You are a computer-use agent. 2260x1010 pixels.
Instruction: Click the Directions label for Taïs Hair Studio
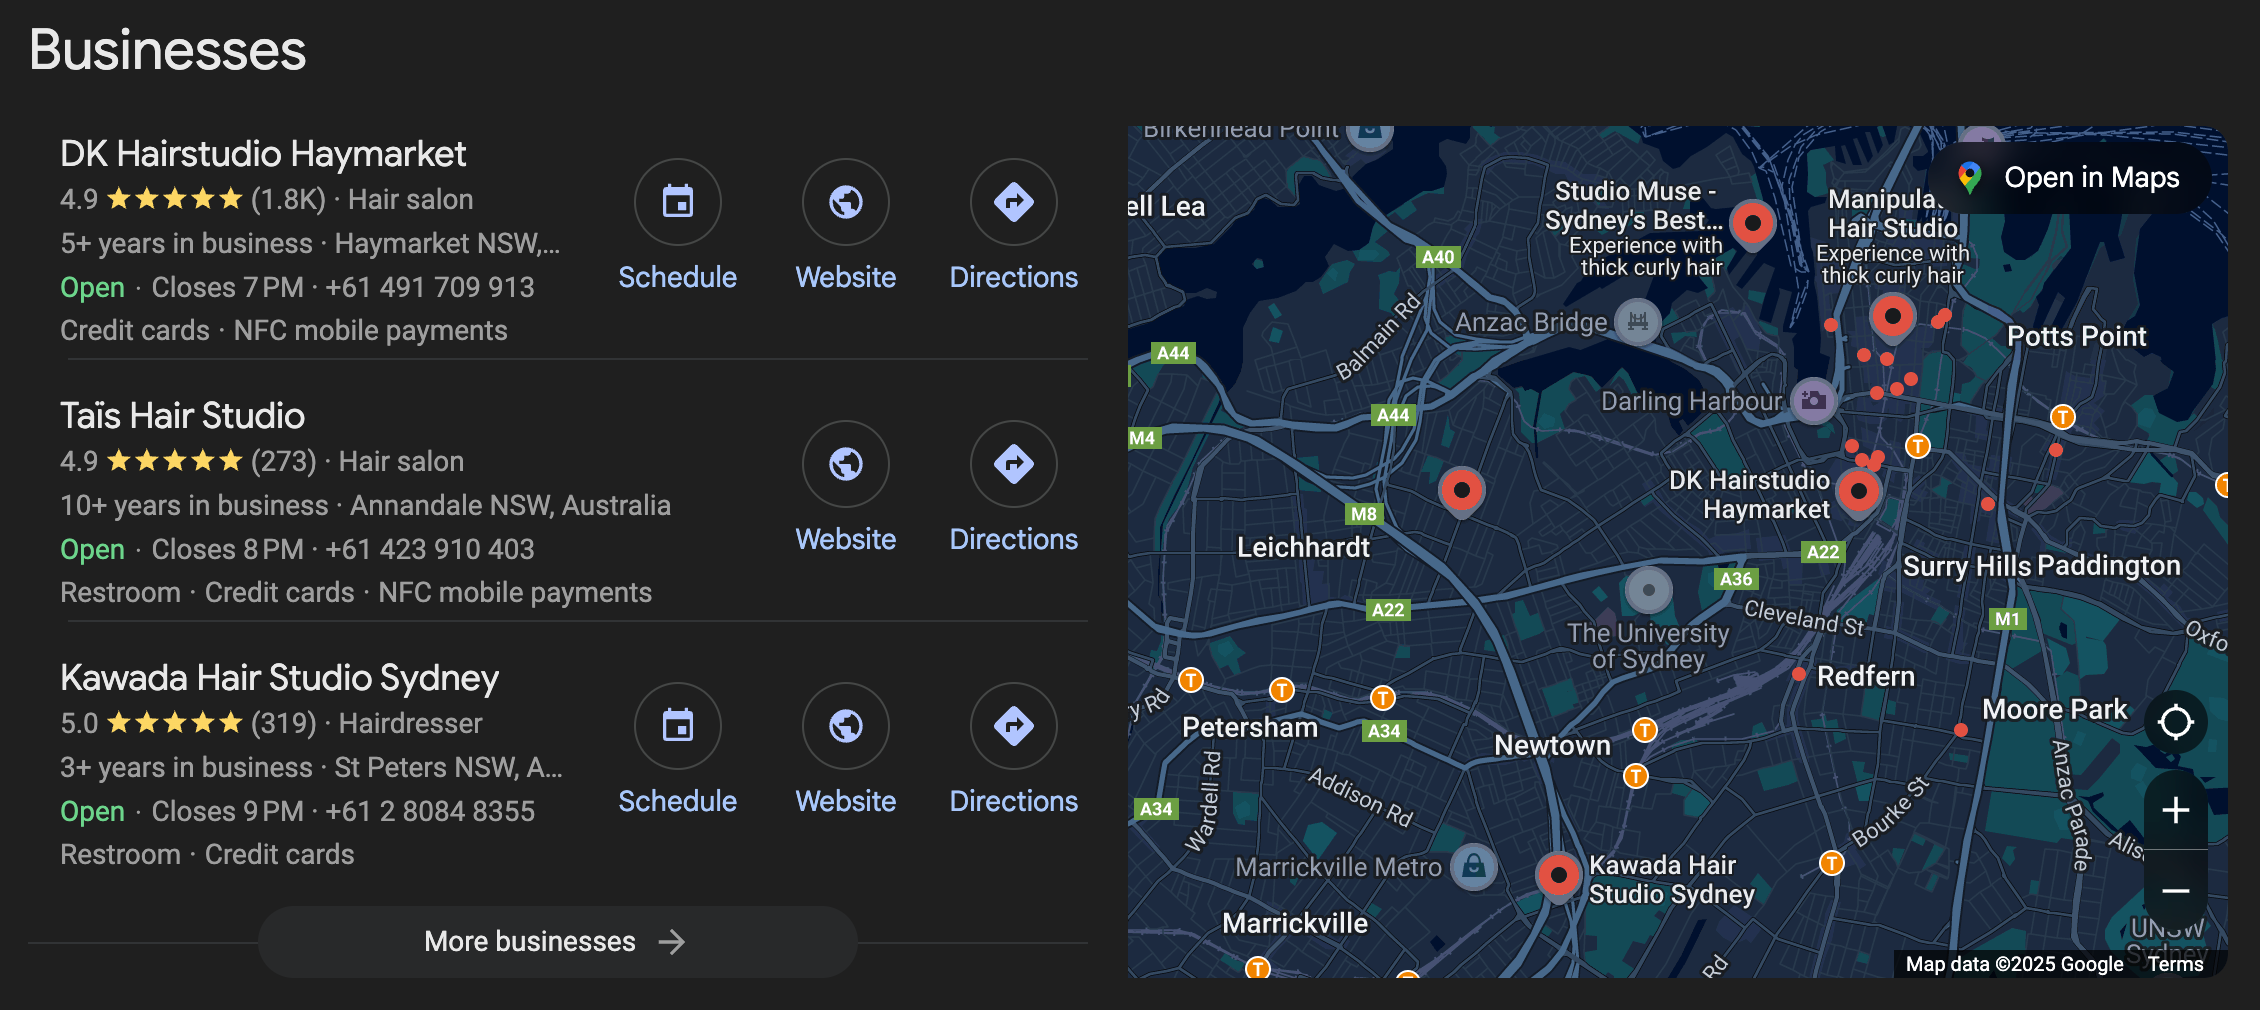[x=1014, y=539]
